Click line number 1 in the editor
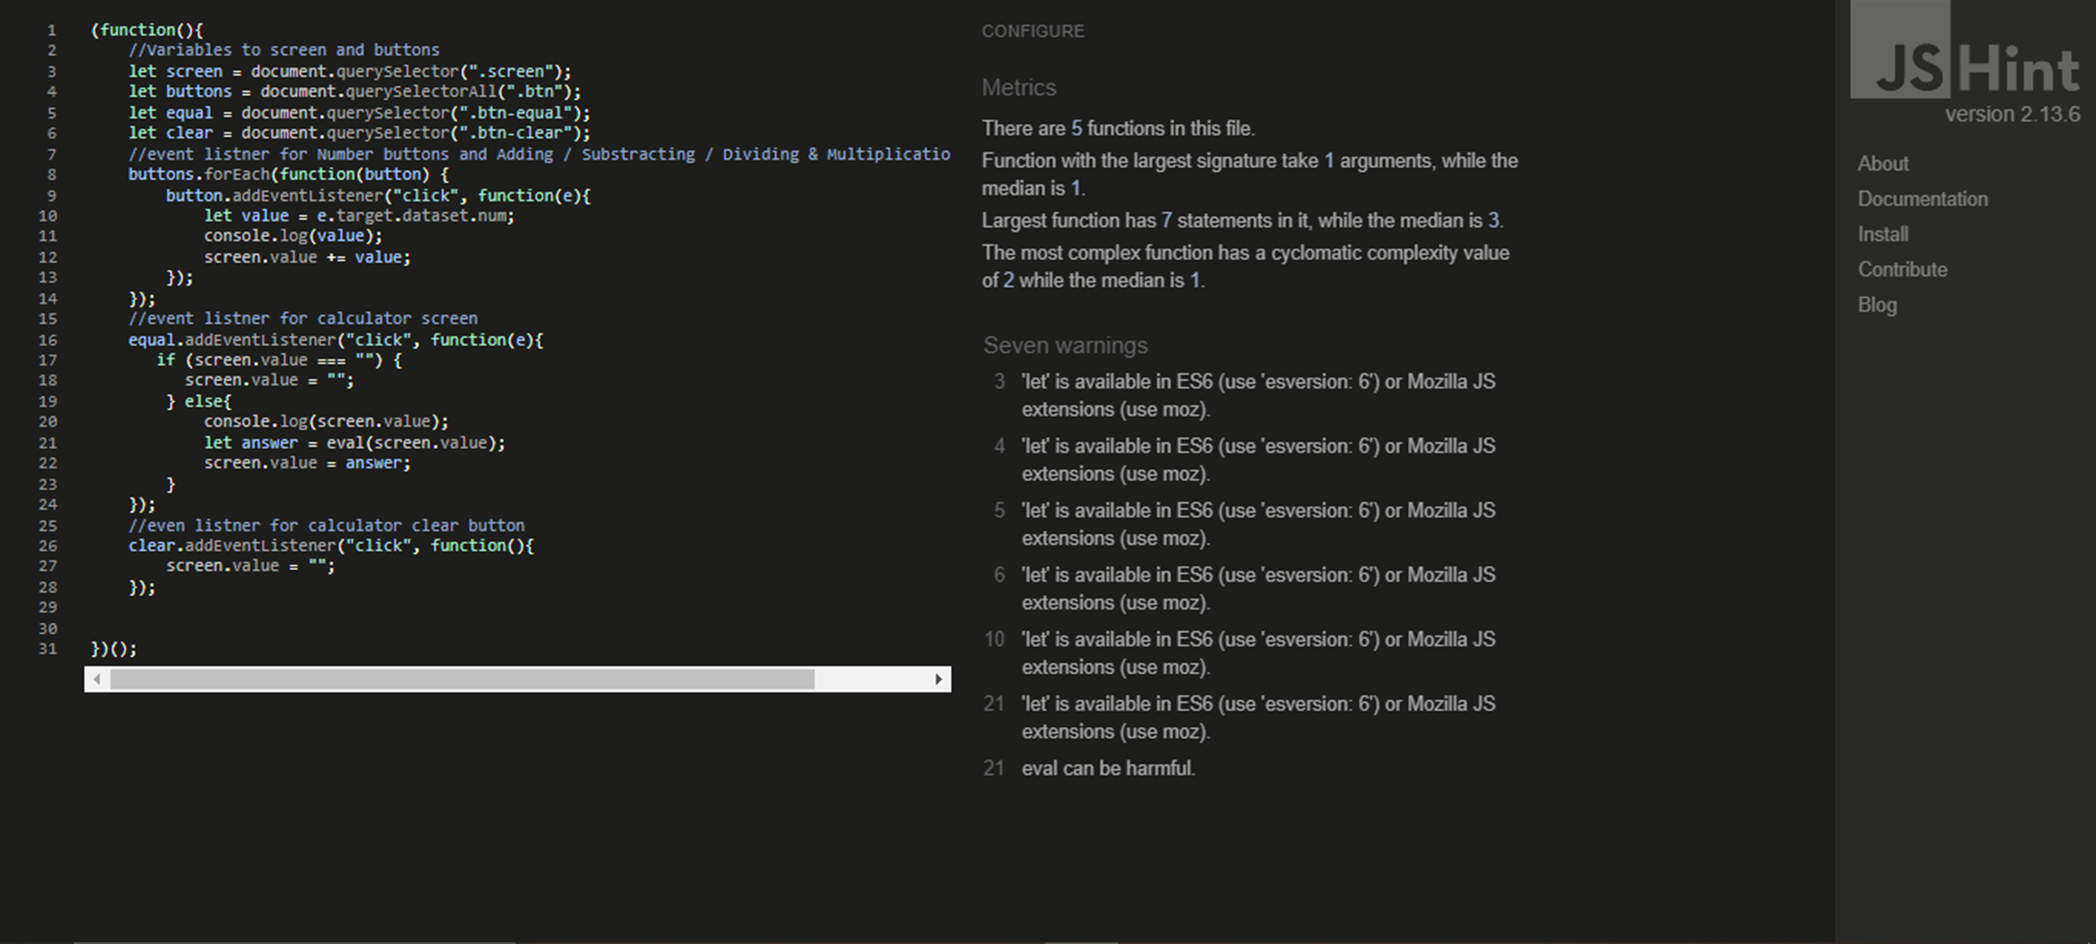 tap(50, 29)
